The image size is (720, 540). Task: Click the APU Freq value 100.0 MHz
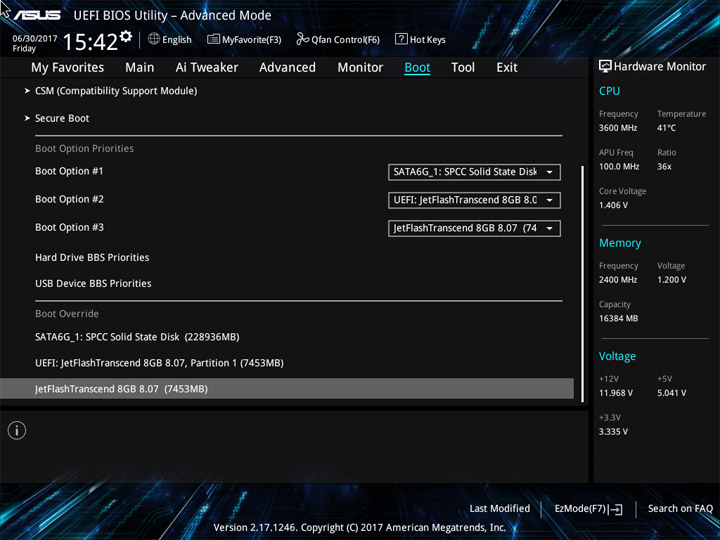[x=619, y=166]
